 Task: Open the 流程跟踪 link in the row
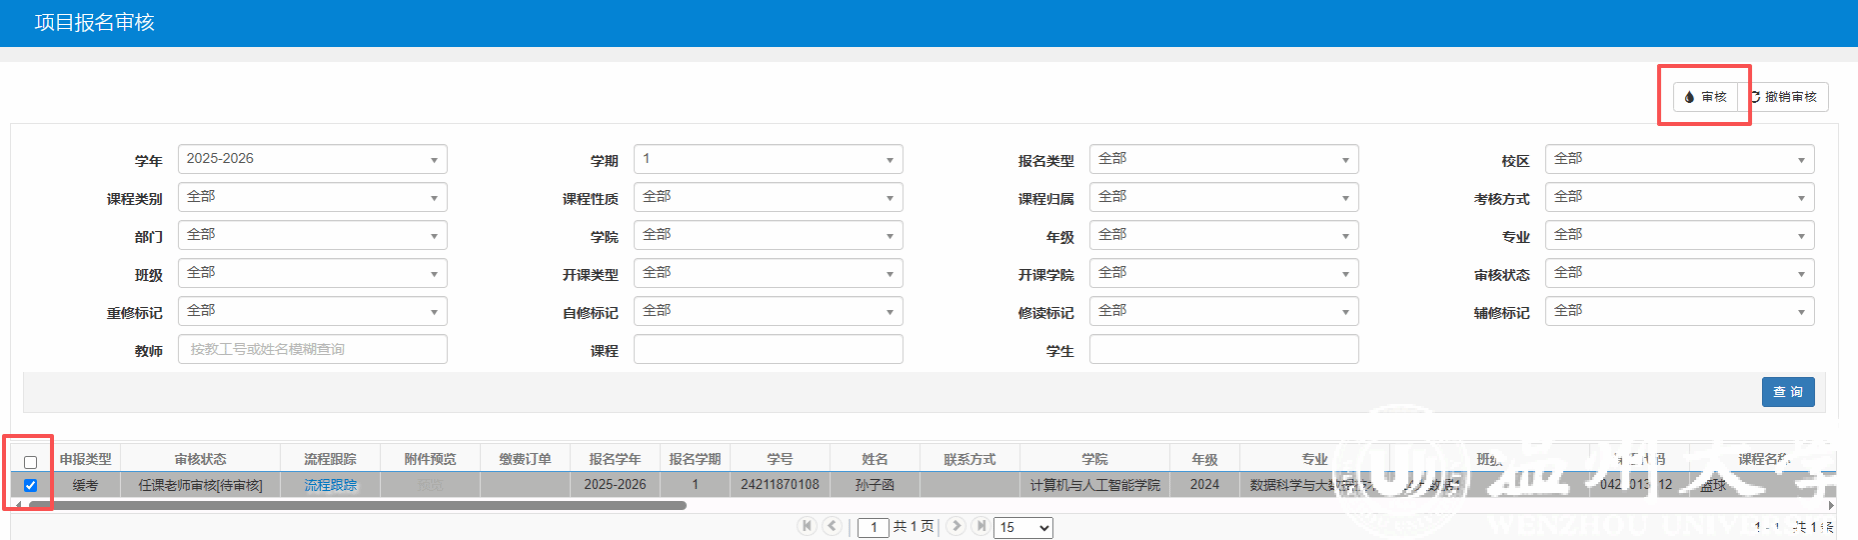(330, 485)
